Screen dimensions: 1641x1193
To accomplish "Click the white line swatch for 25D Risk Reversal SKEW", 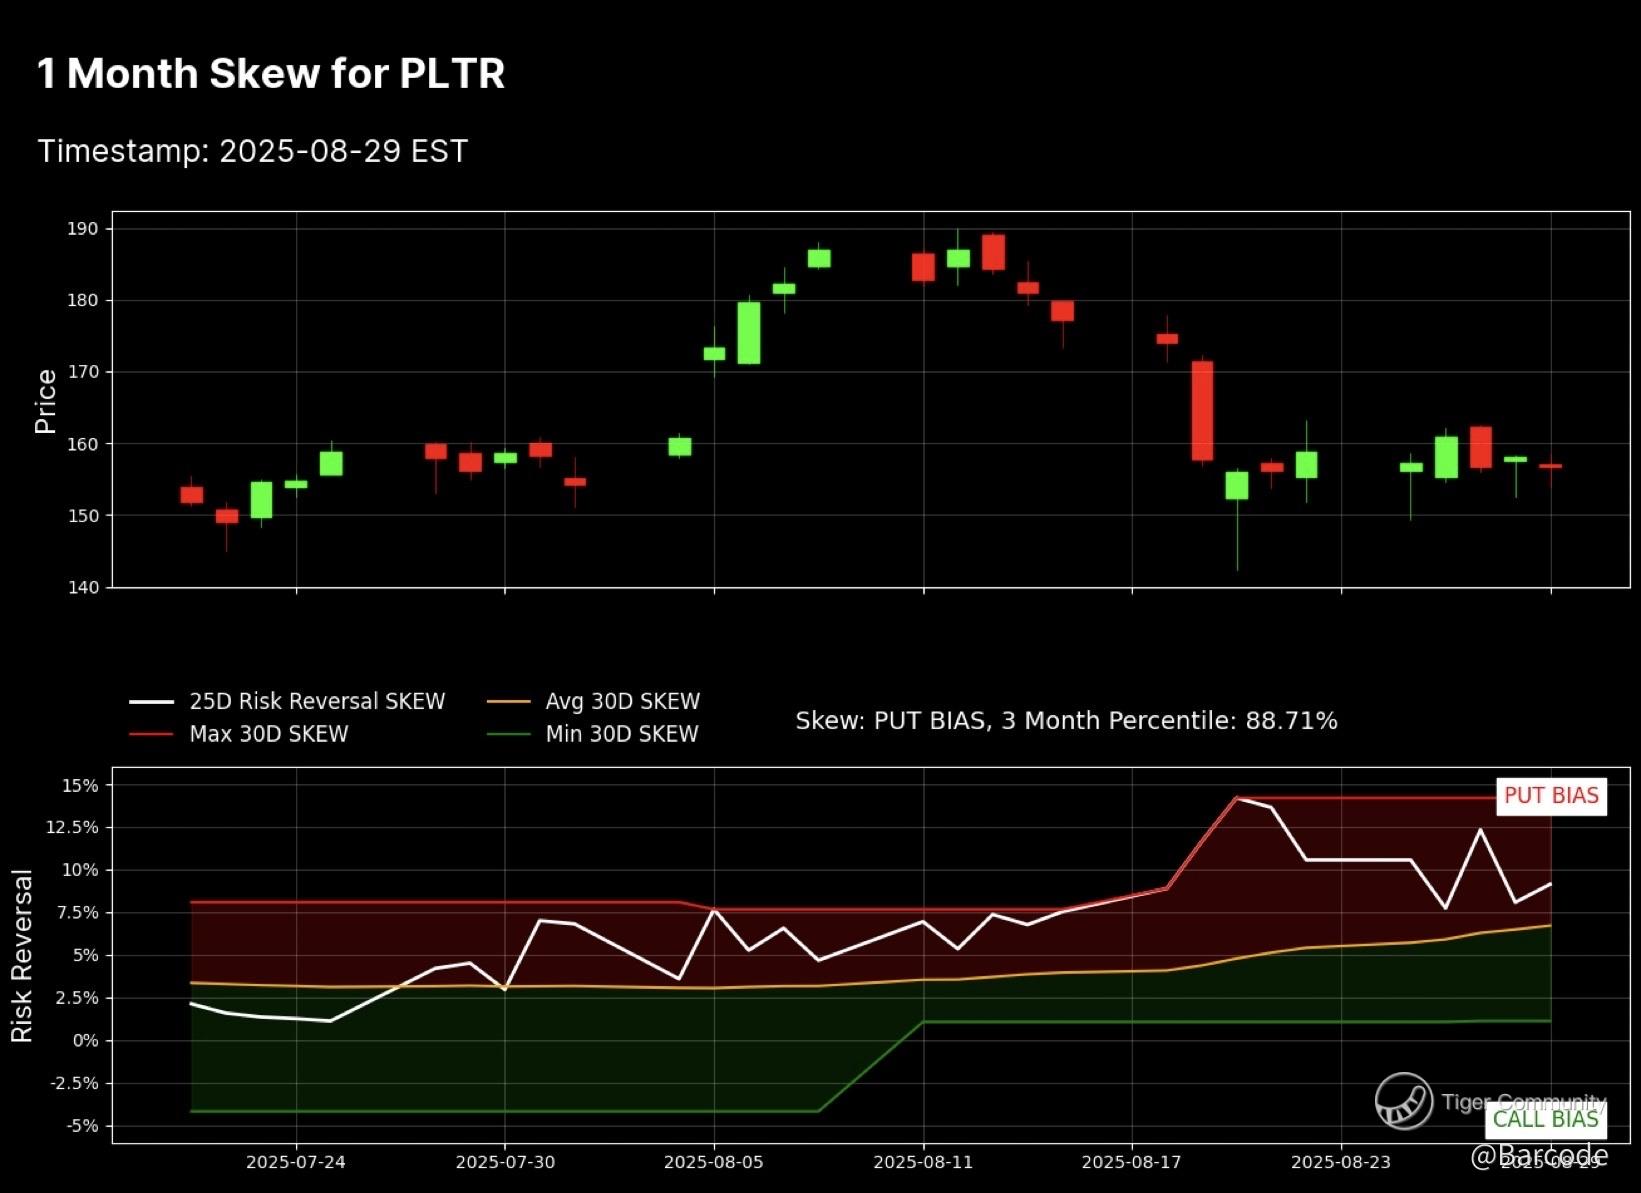I will (152, 702).
